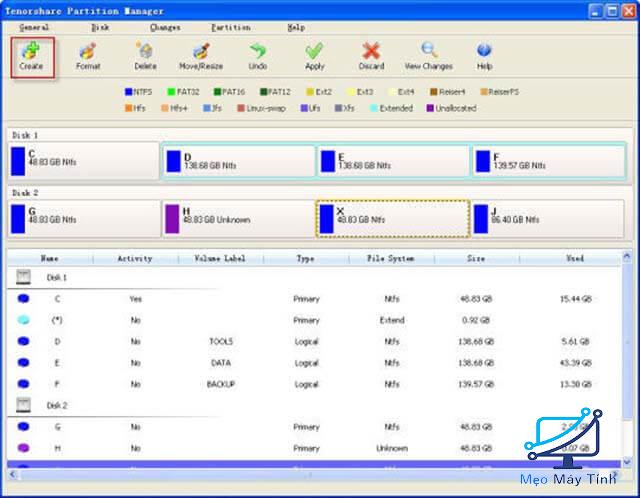Image resolution: width=640 pixels, height=498 pixels.
Task: Click the cyan icon of row (*)
Action: [x=23, y=320]
